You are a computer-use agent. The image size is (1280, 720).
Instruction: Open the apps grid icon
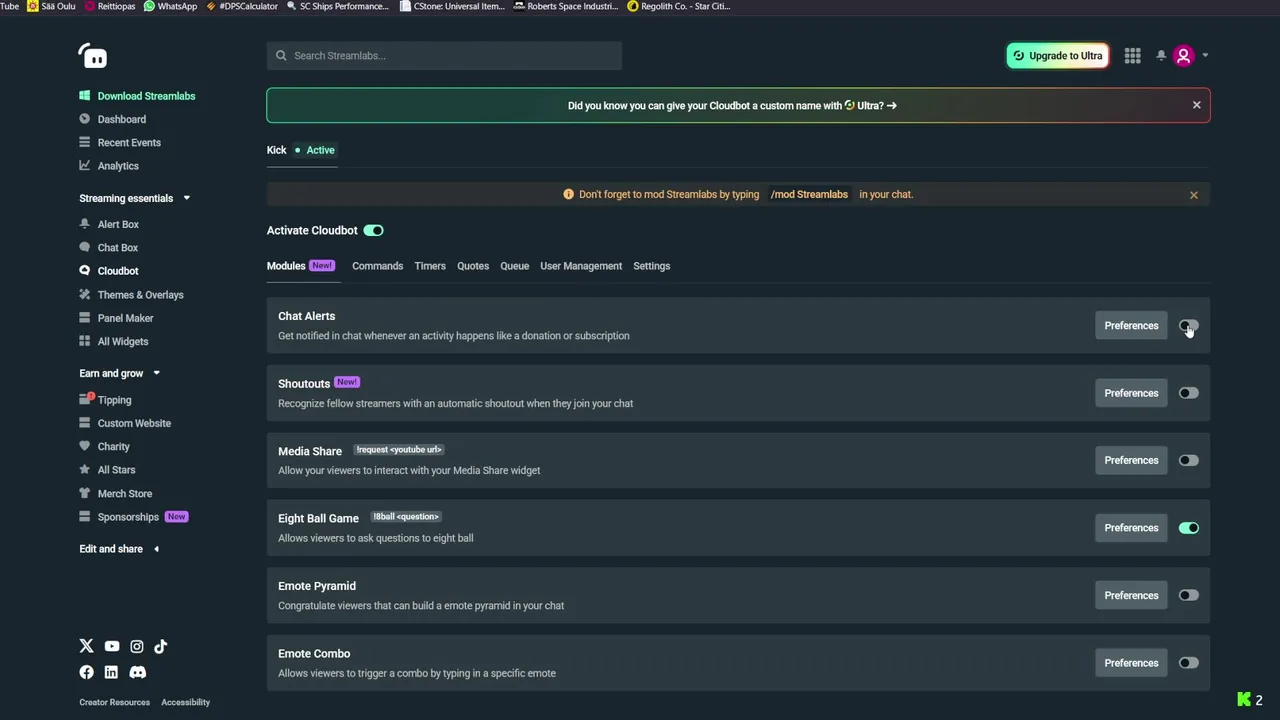1132,56
